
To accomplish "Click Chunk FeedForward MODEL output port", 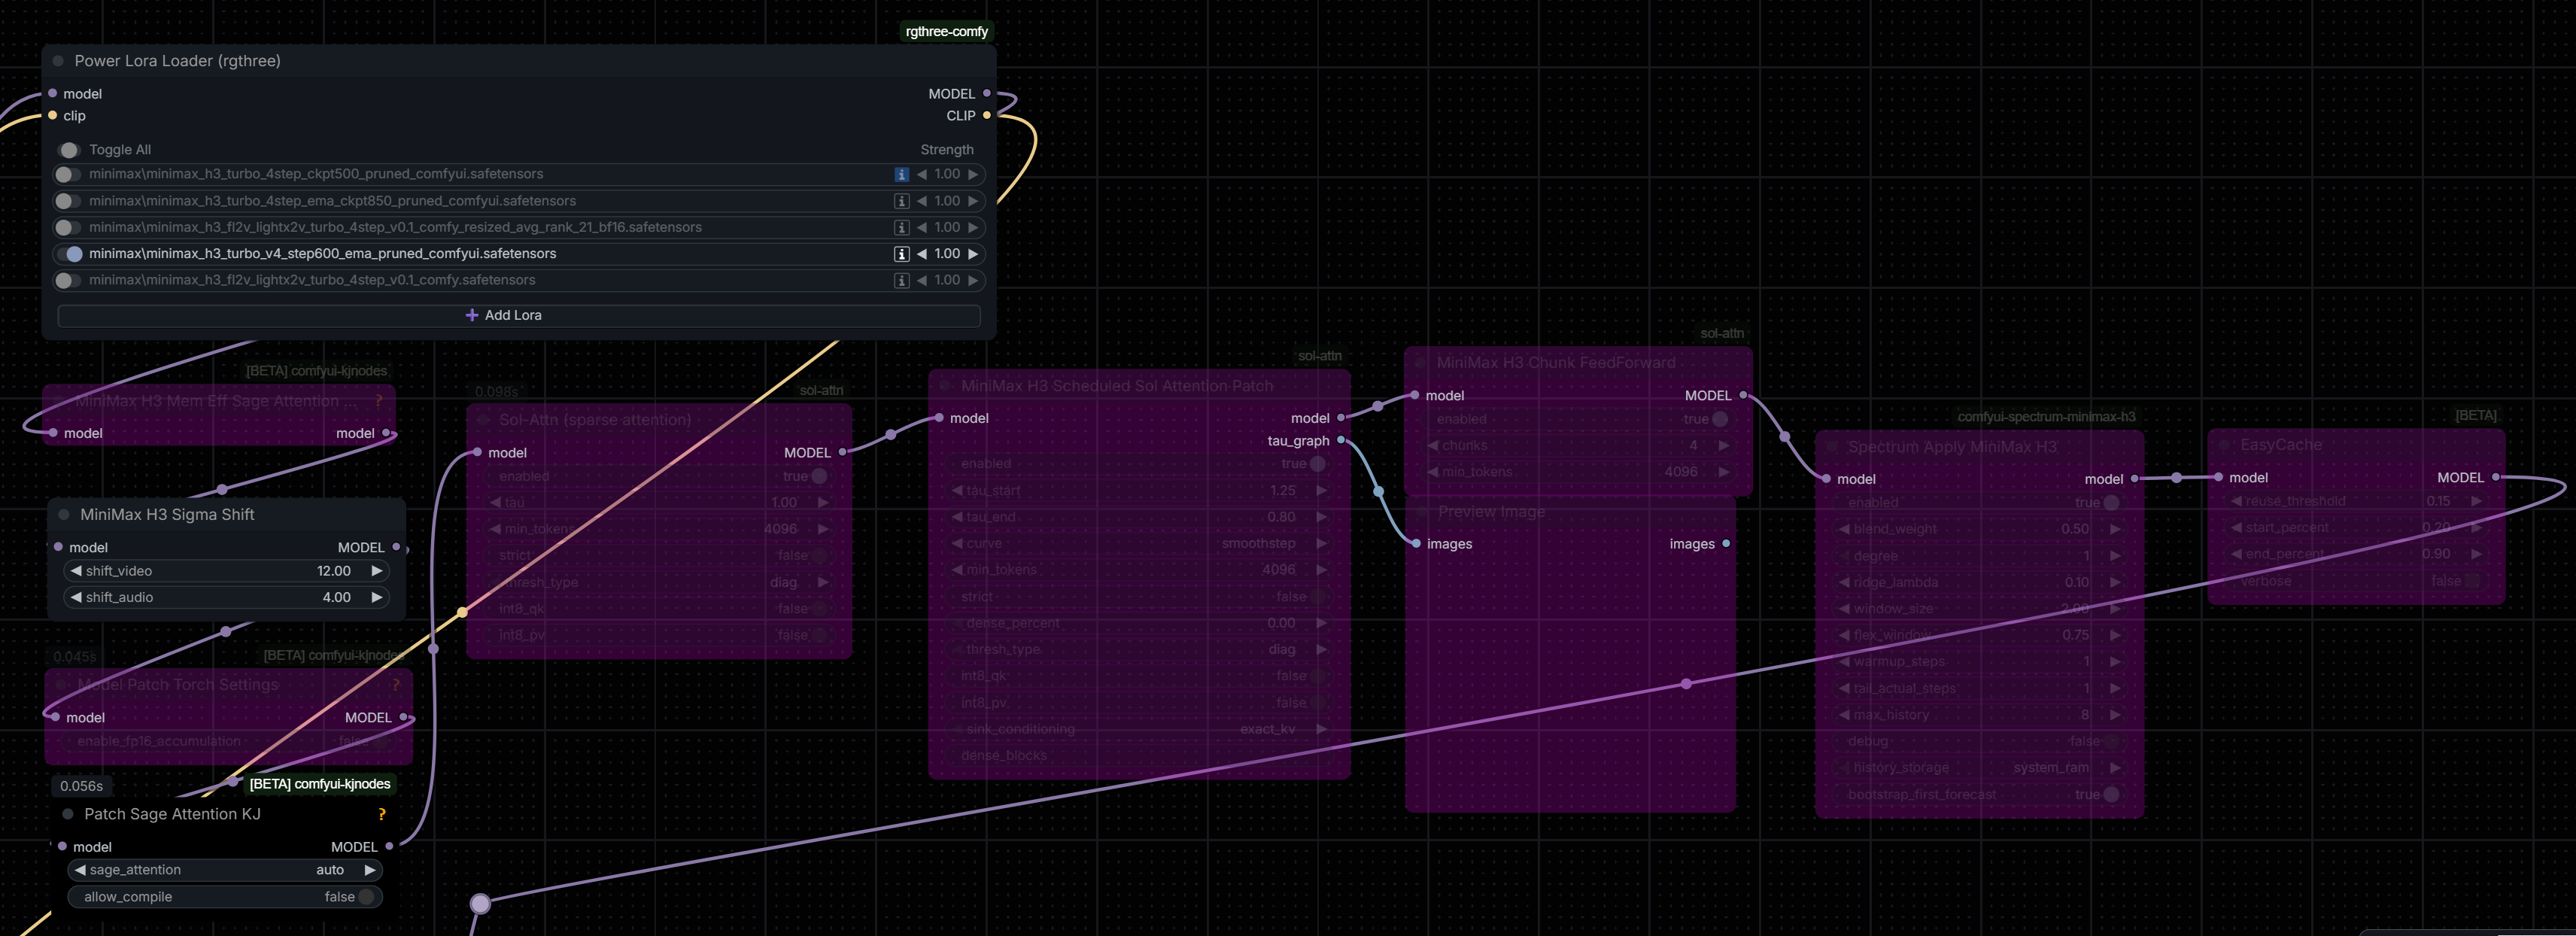I will [1743, 395].
